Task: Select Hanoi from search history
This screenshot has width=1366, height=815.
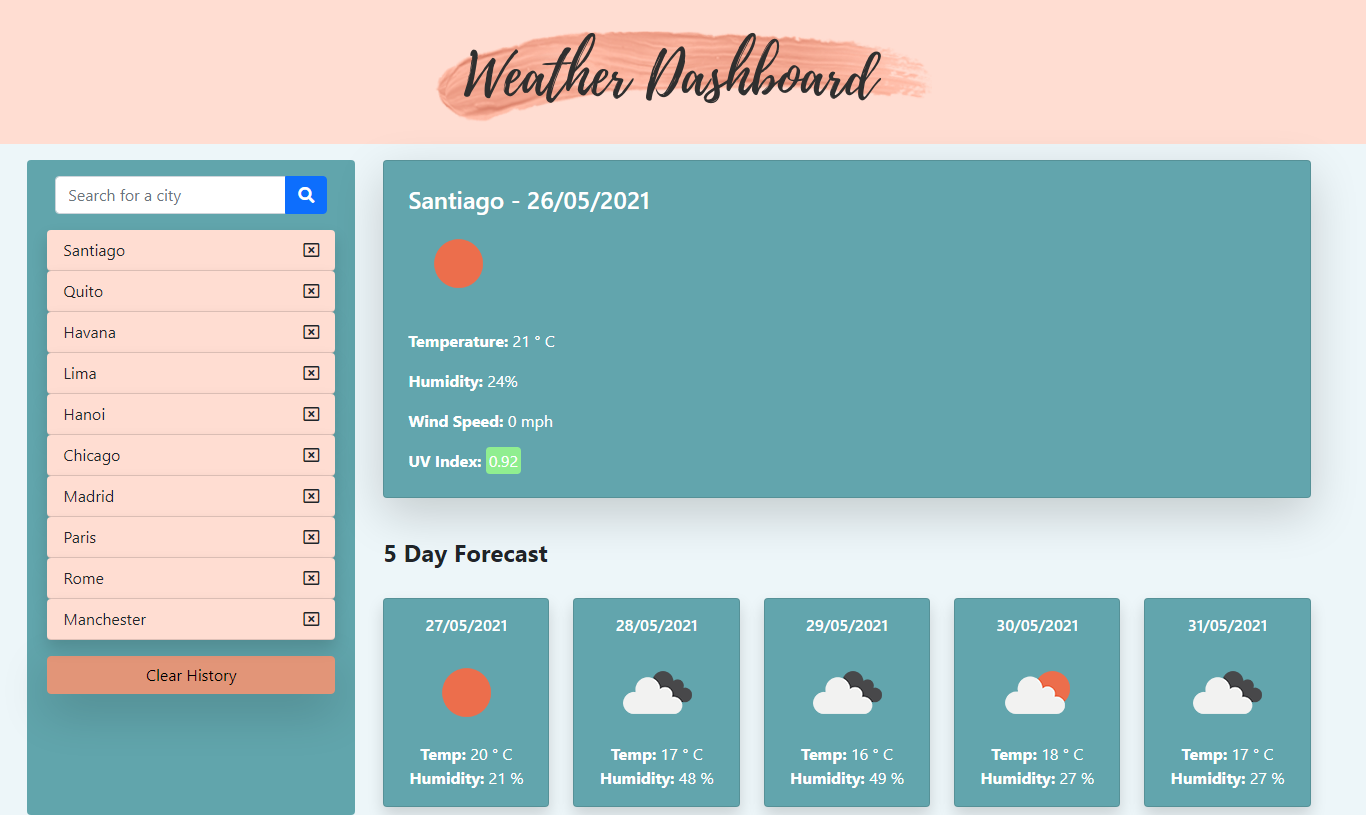Action: click(85, 414)
